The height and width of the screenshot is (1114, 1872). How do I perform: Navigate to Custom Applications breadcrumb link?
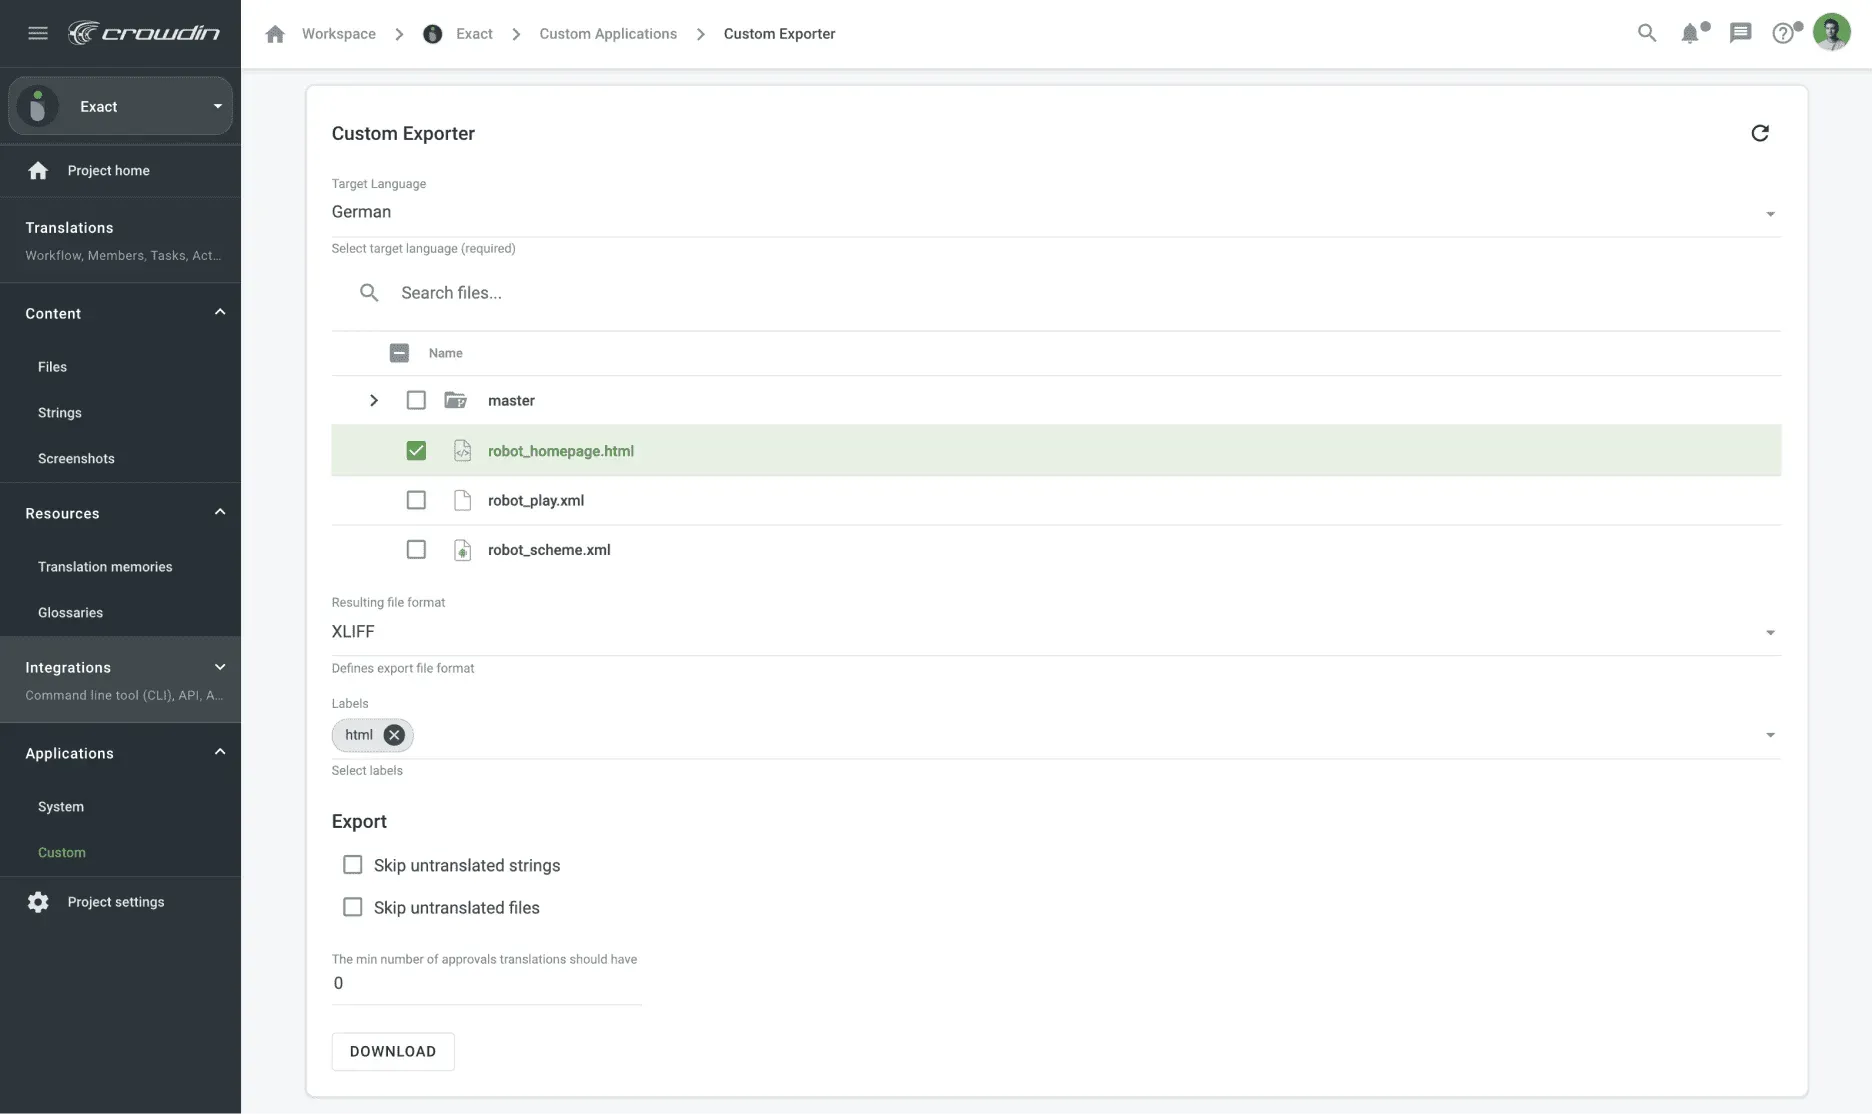pyautogui.click(x=608, y=34)
